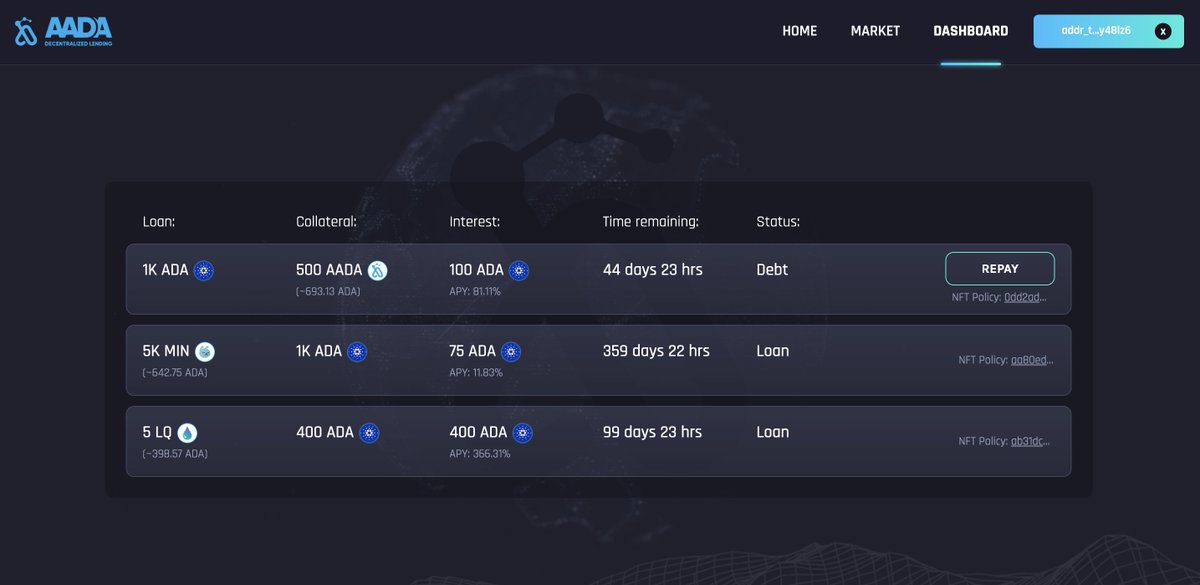Click the 'Loan:' column header
The height and width of the screenshot is (585, 1200).
(x=159, y=221)
